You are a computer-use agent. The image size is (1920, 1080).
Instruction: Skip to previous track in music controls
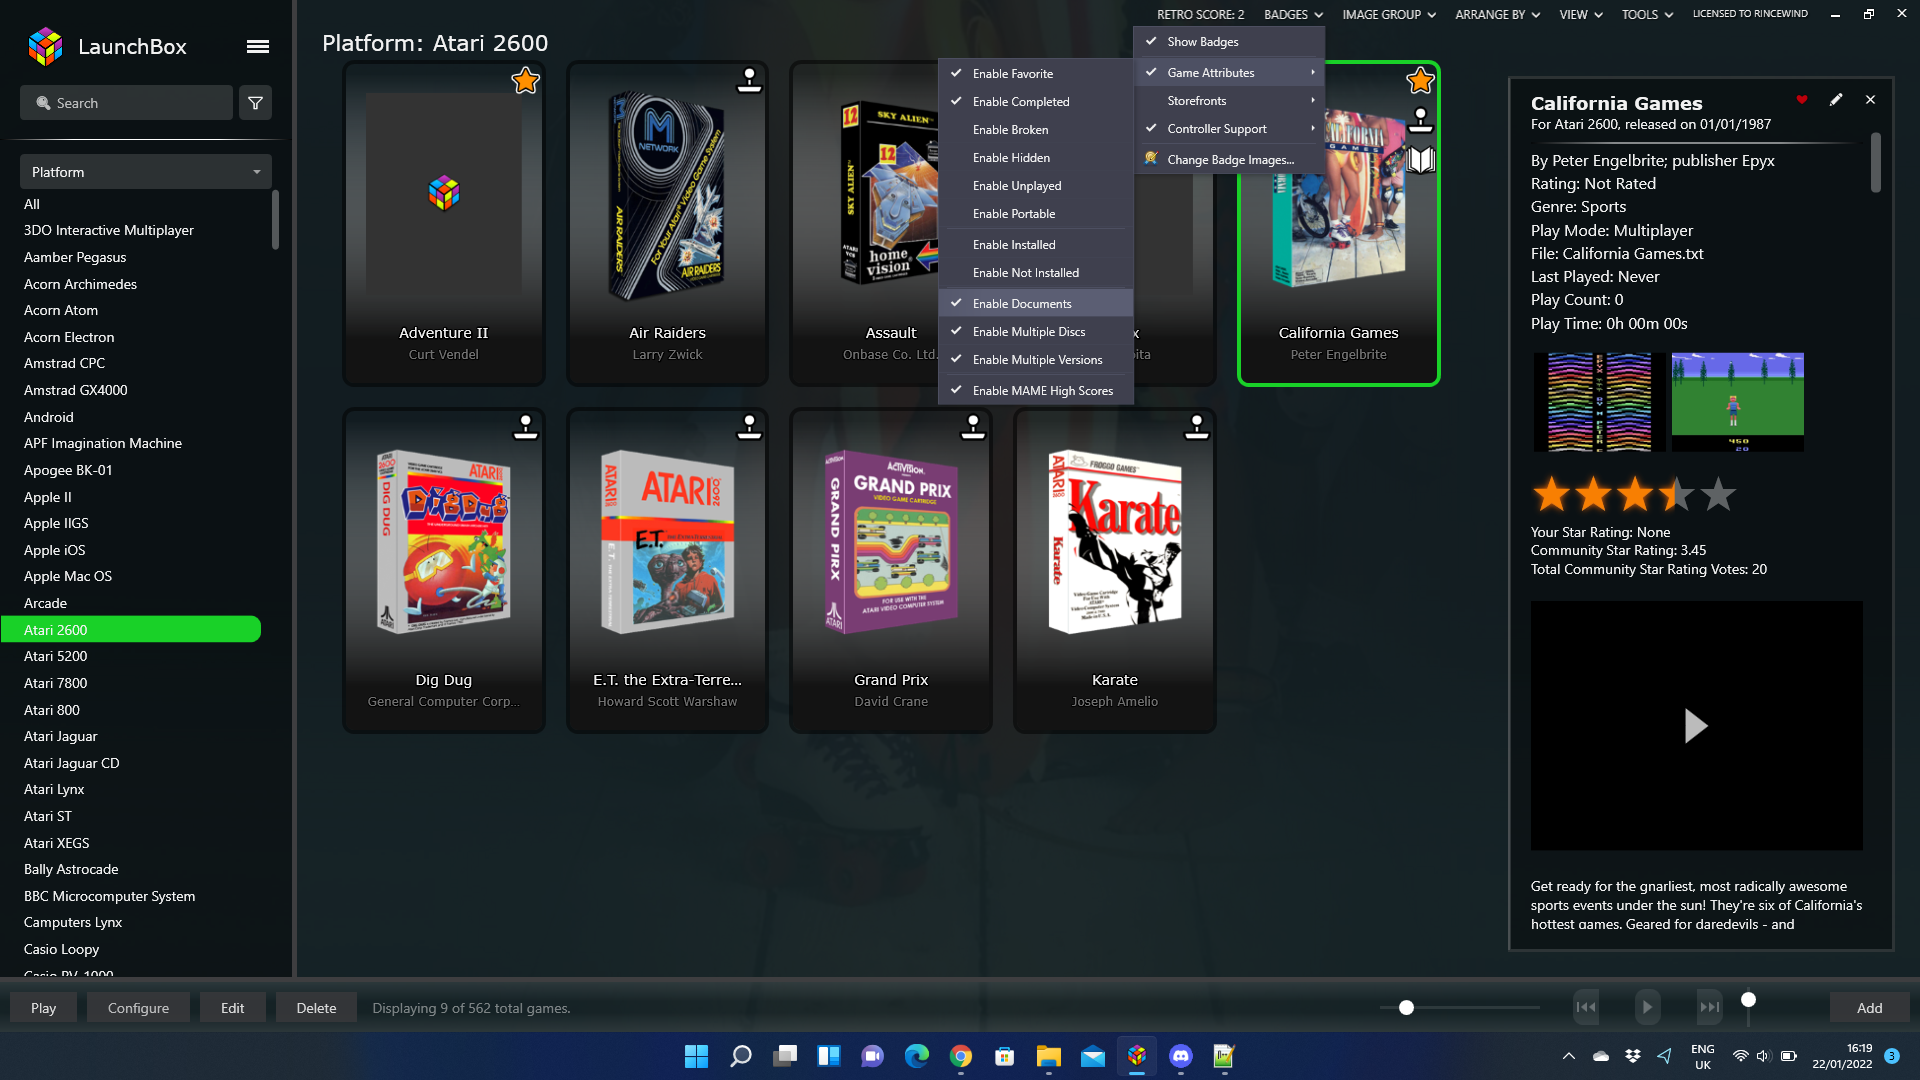click(x=1586, y=1007)
